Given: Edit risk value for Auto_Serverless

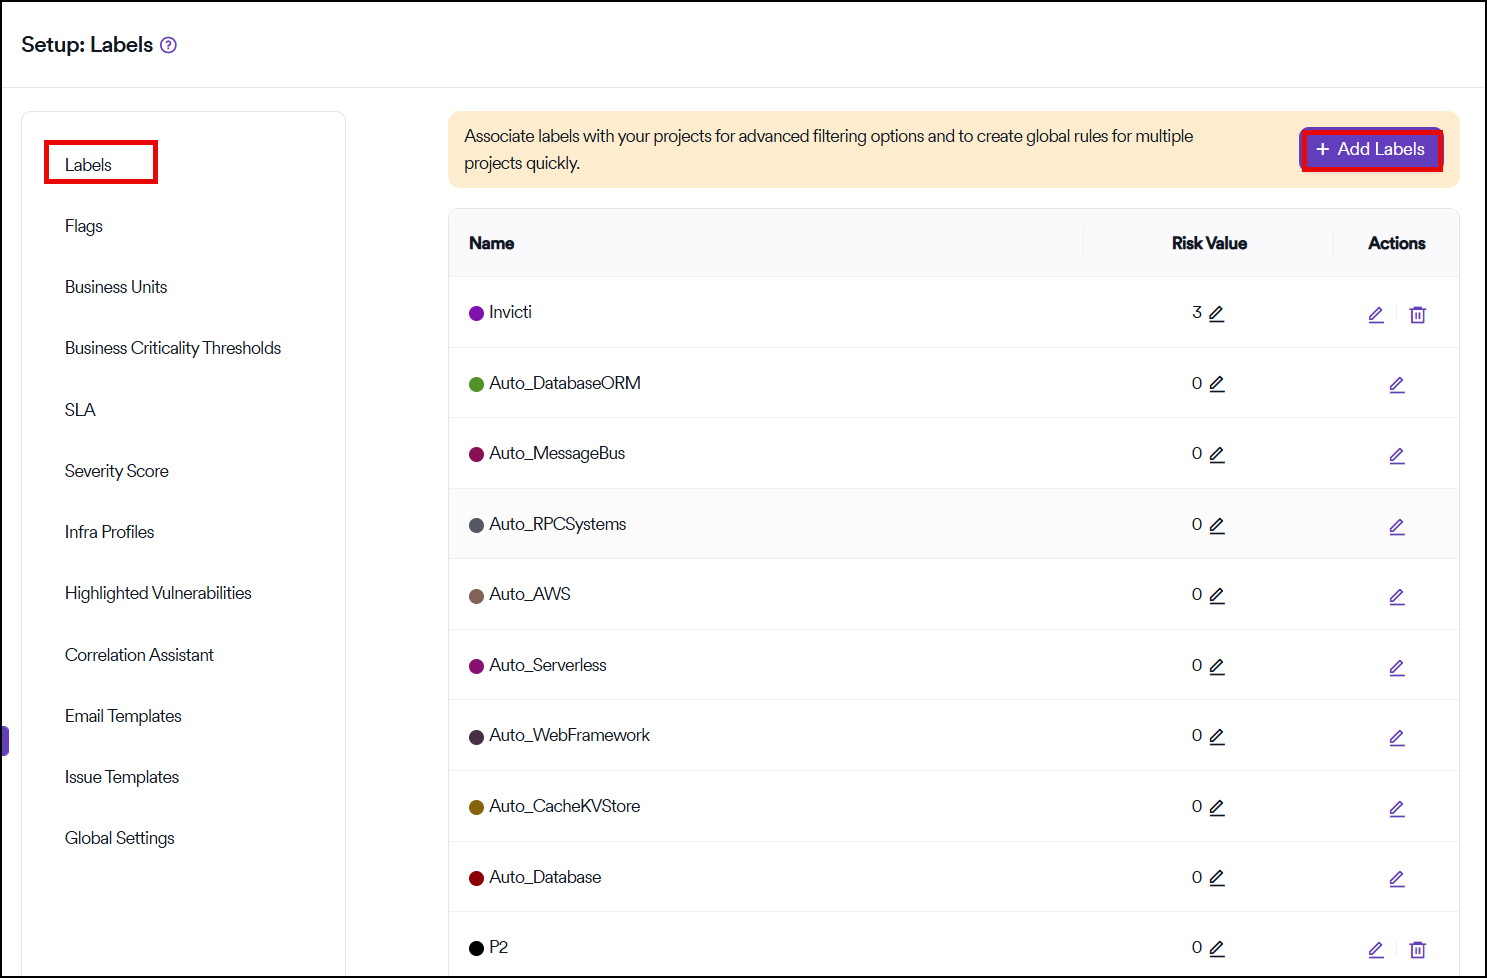Looking at the screenshot, I should (x=1216, y=667).
